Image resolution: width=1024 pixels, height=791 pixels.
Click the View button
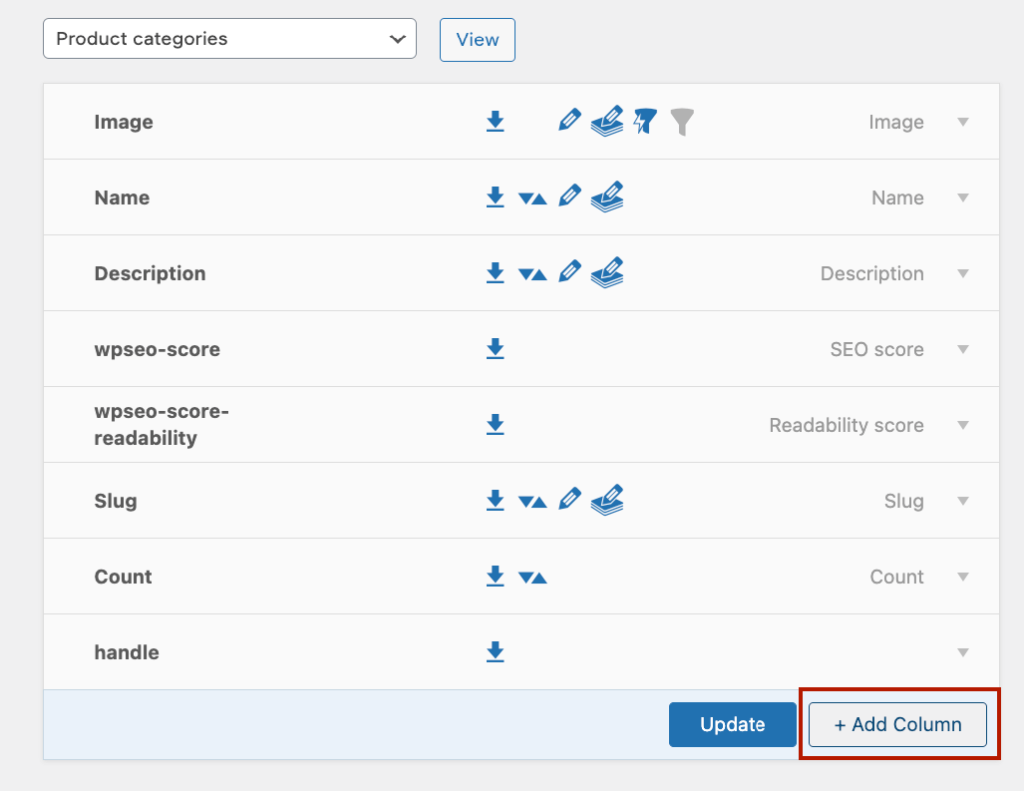click(477, 40)
